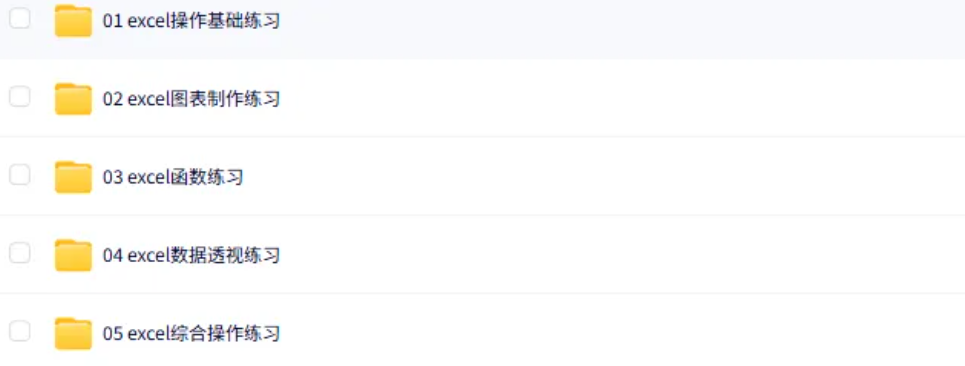Check the box beside 02 excel图表制作练习
The width and height of the screenshot is (965, 366).
[x=20, y=97]
